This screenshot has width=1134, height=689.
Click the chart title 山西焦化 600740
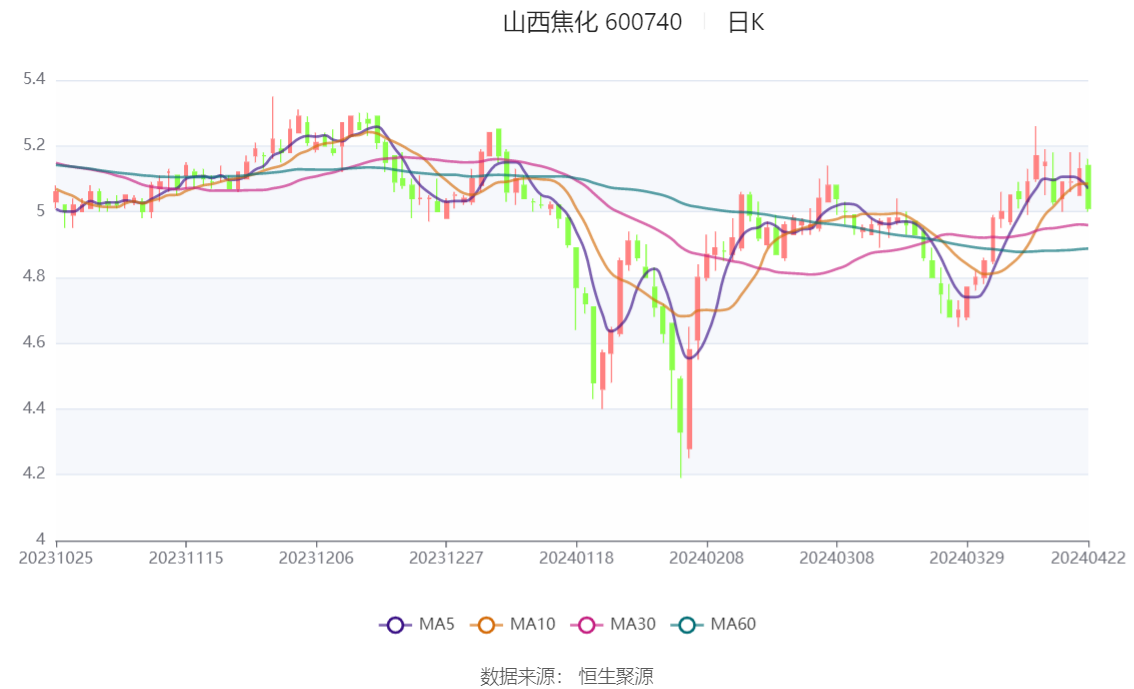click(x=592, y=22)
